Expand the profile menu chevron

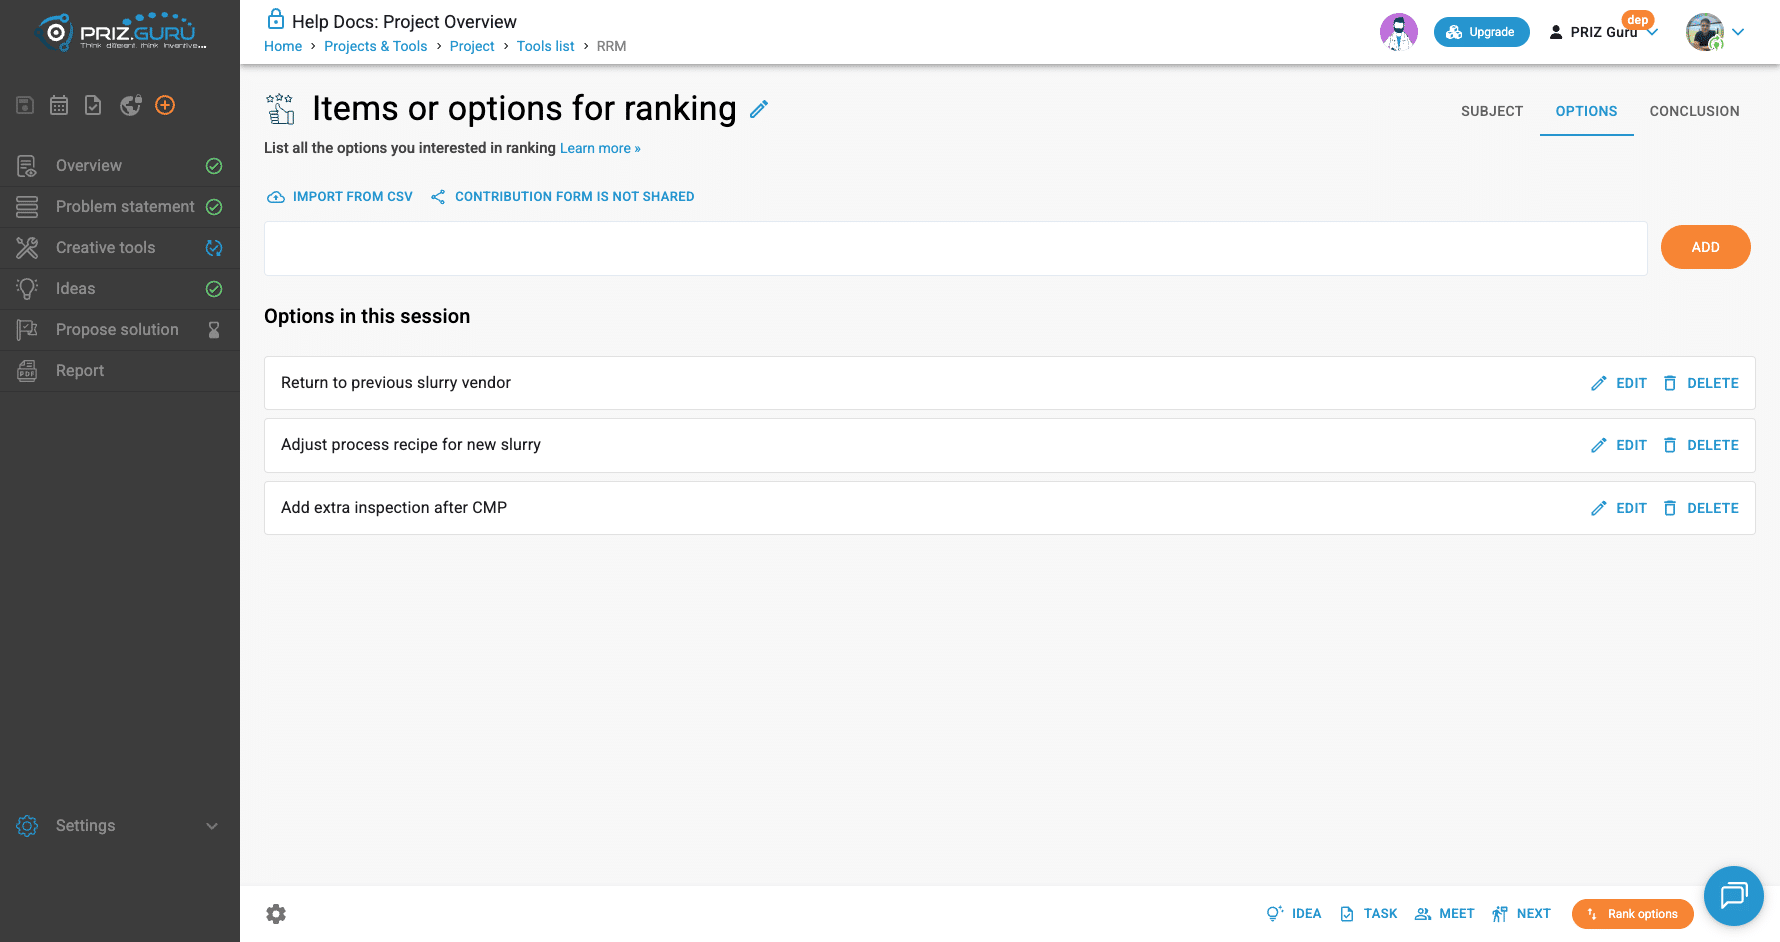tap(1738, 32)
